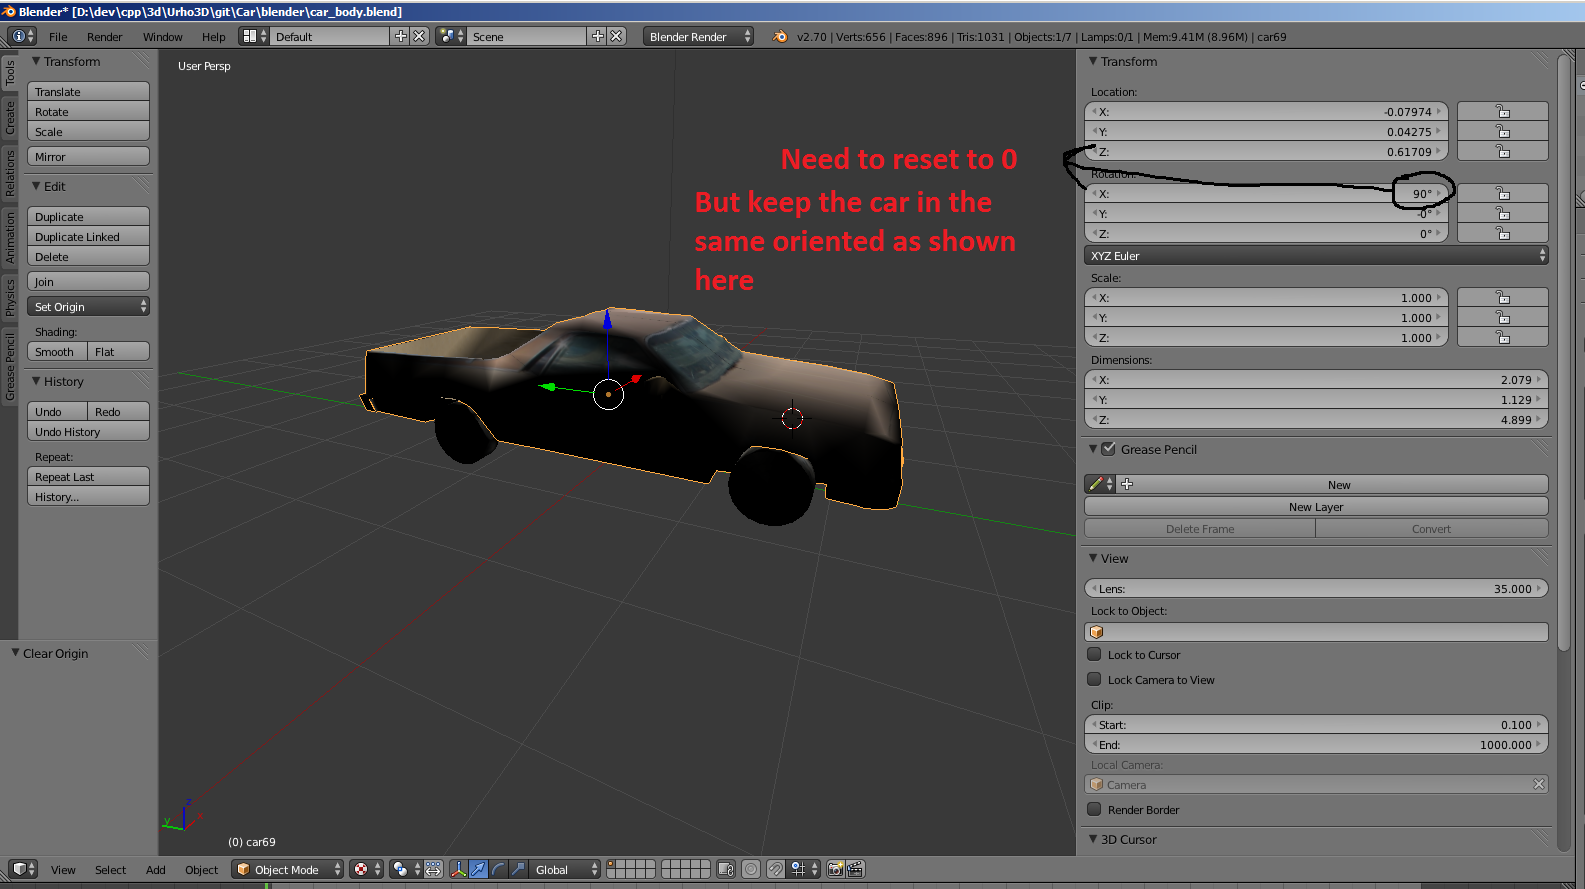Screen dimensions: 1585x889
Task: Select the scale manipulator icon
Action: [x=518, y=869]
